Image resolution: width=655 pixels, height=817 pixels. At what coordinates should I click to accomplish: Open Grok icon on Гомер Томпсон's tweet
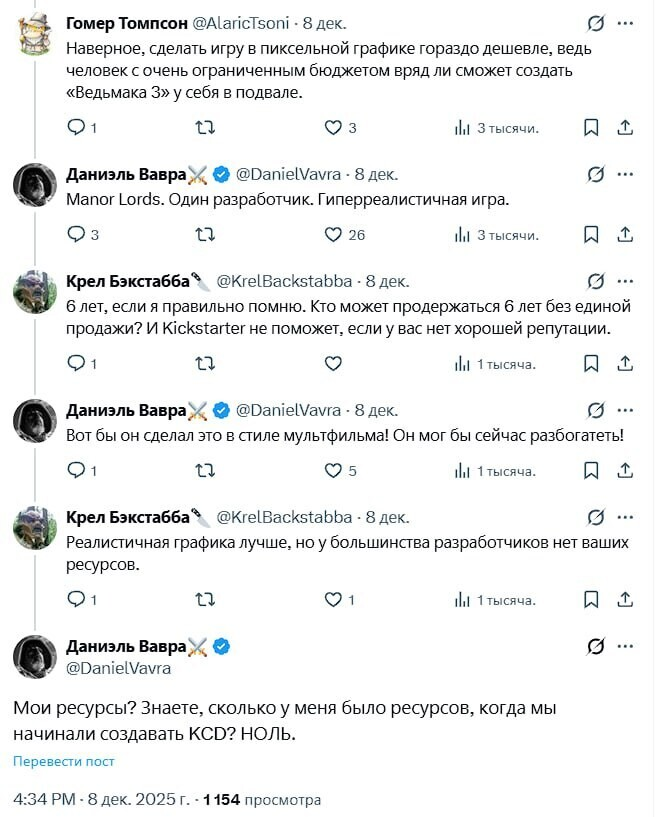[596, 22]
